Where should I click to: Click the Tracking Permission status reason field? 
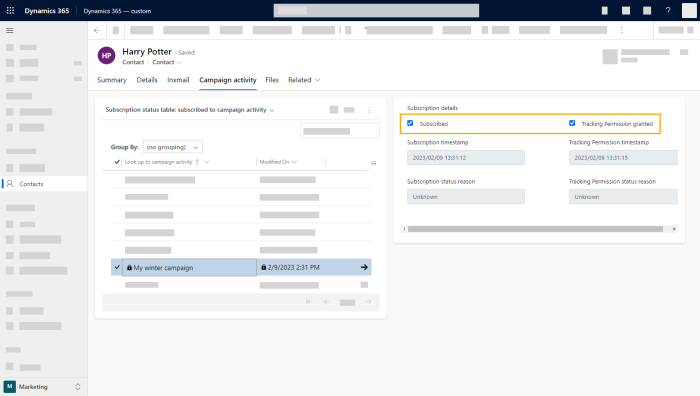tap(623, 196)
